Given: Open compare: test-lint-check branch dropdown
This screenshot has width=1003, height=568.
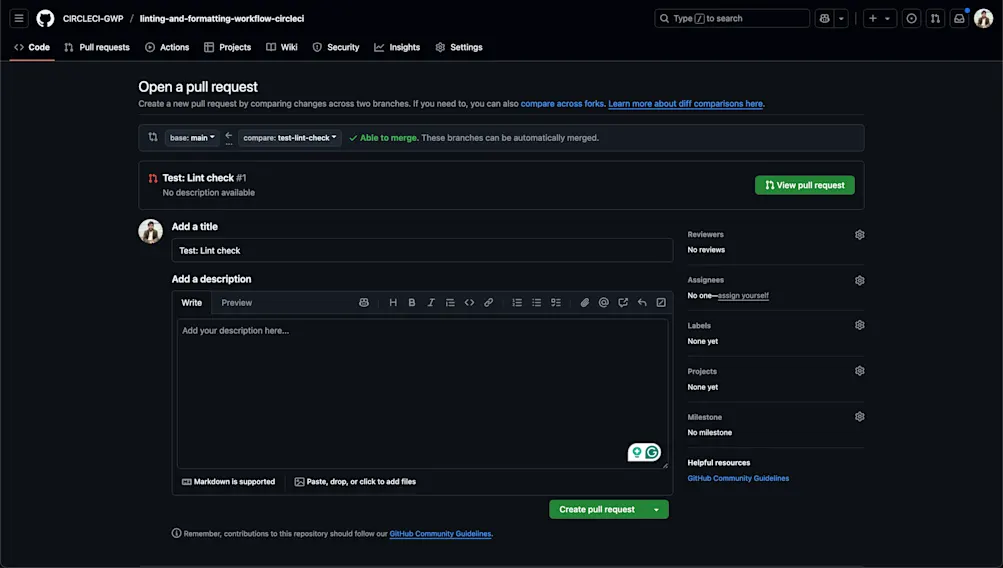Looking at the screenshot, I should pyautogui.click(x=290, y=138).
